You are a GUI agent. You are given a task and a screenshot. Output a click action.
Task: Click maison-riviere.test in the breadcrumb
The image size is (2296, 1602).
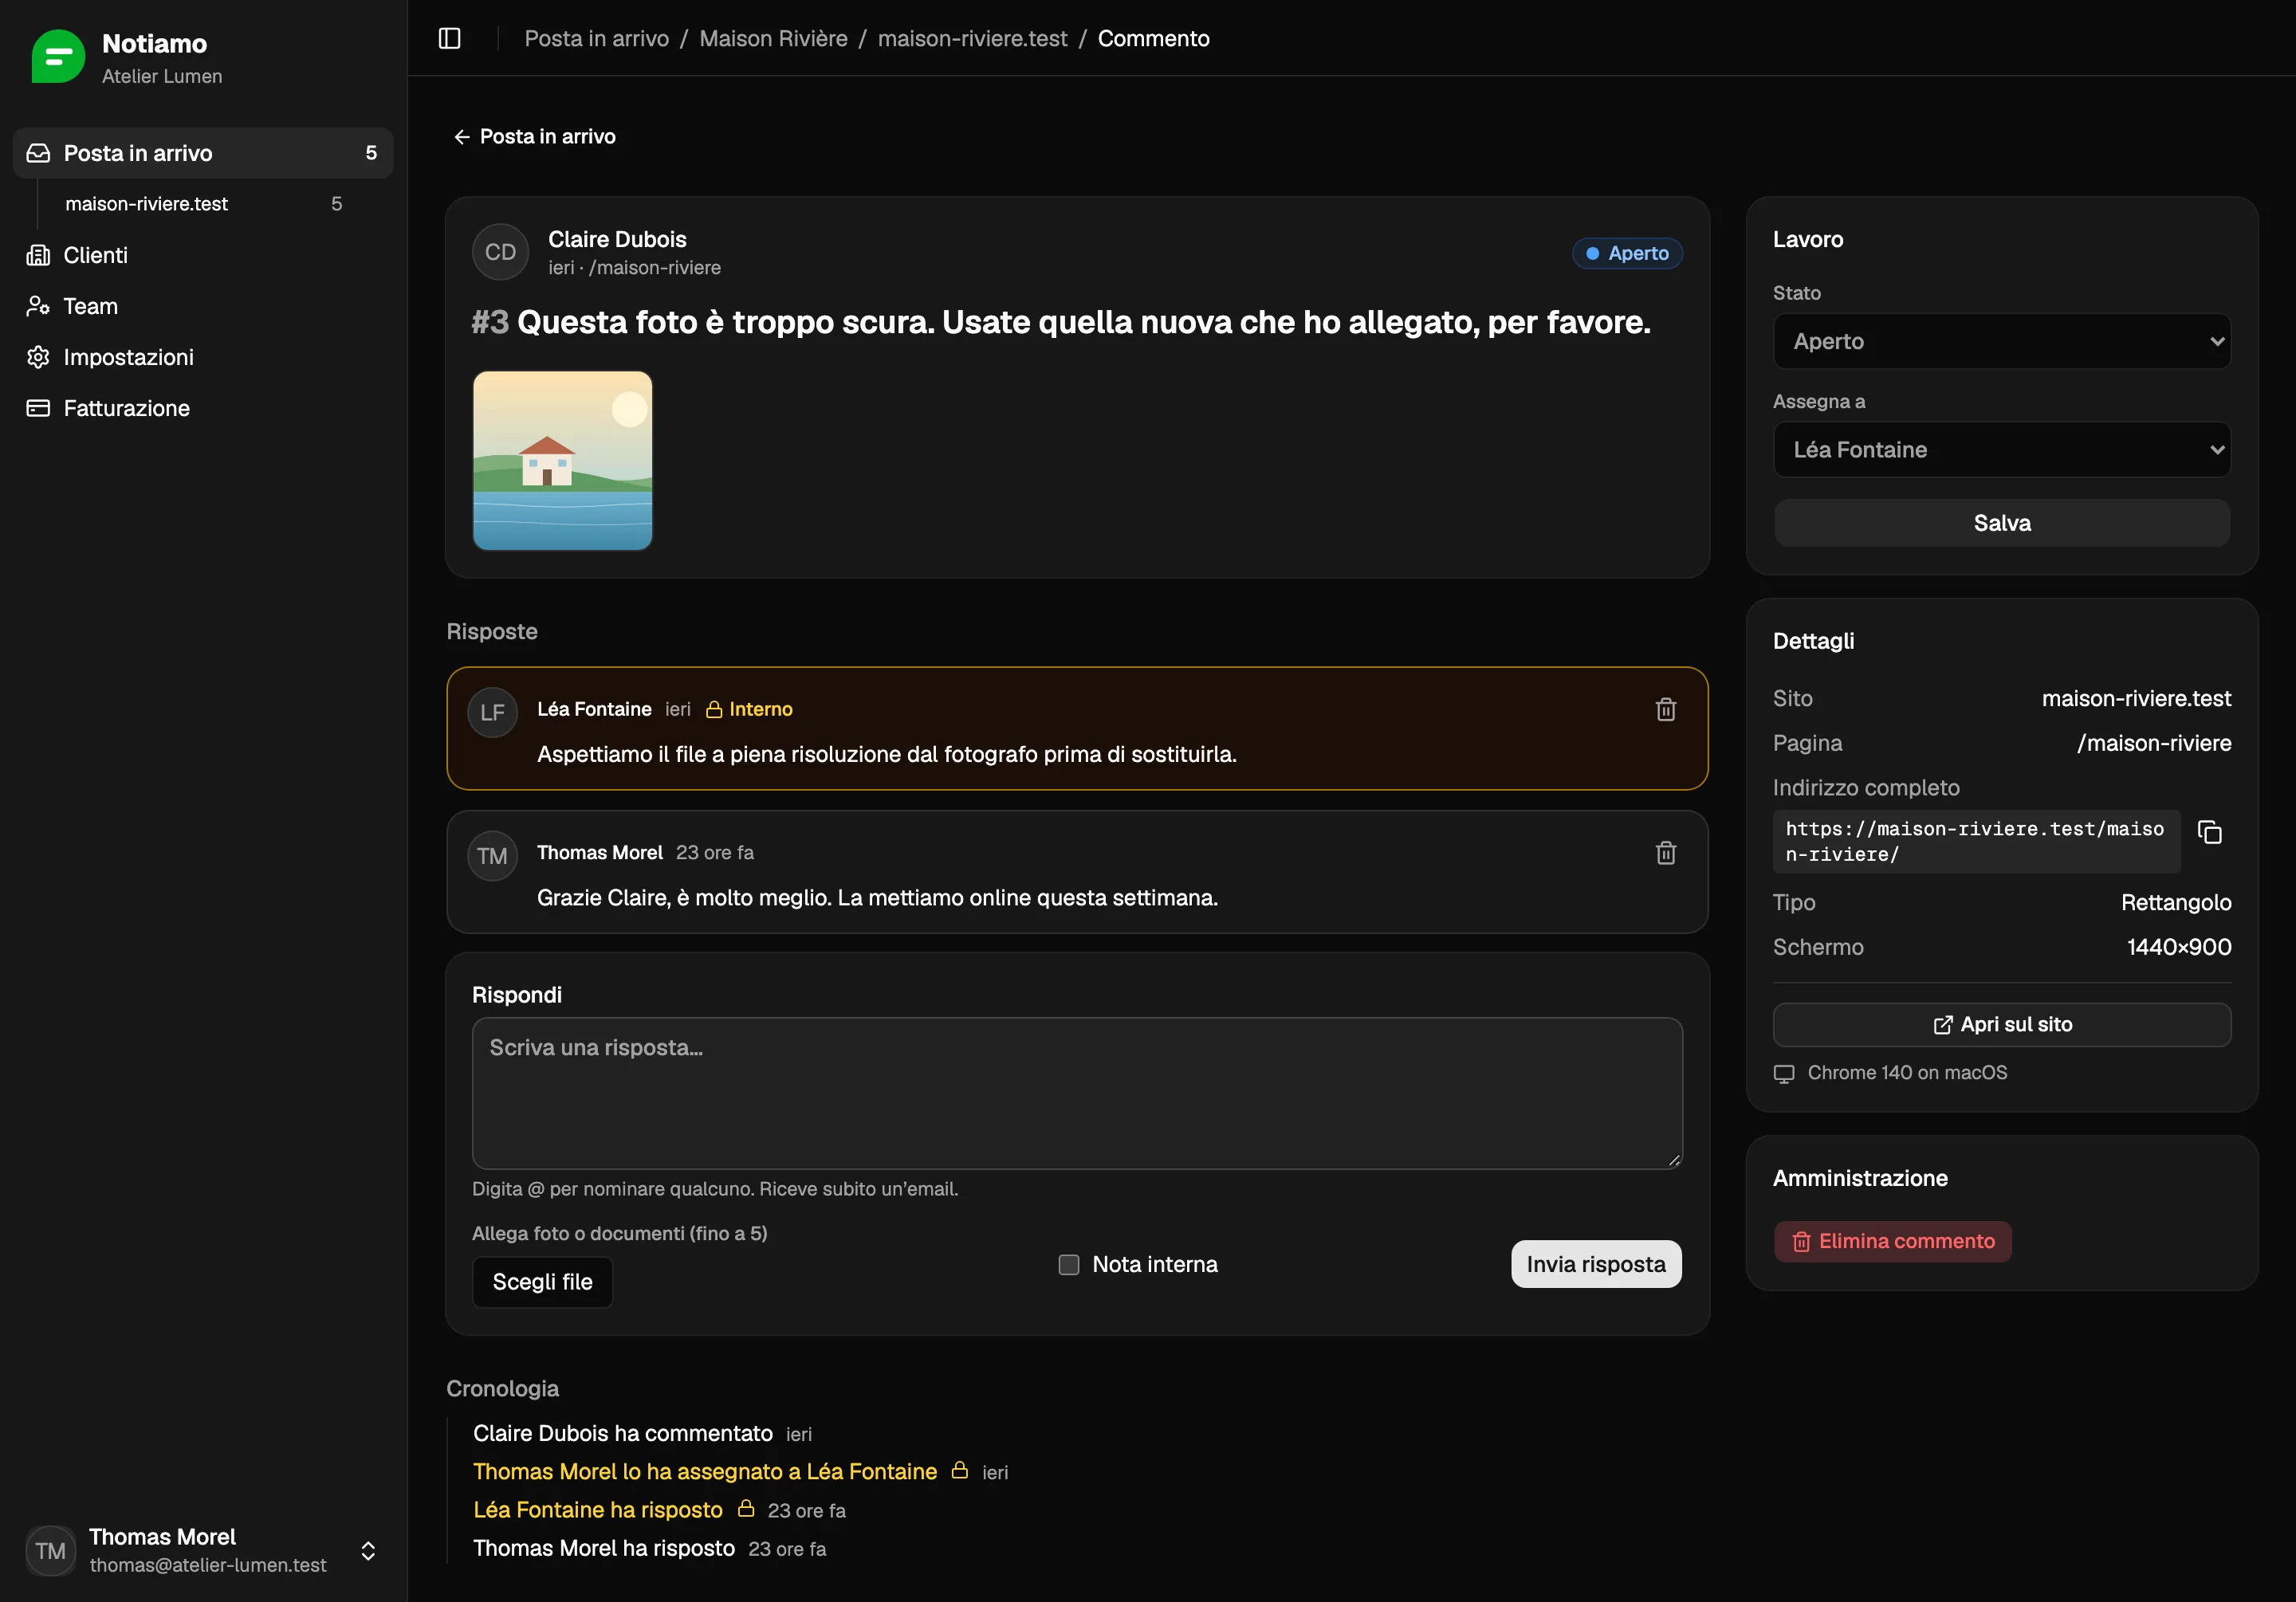click(972, 38)
